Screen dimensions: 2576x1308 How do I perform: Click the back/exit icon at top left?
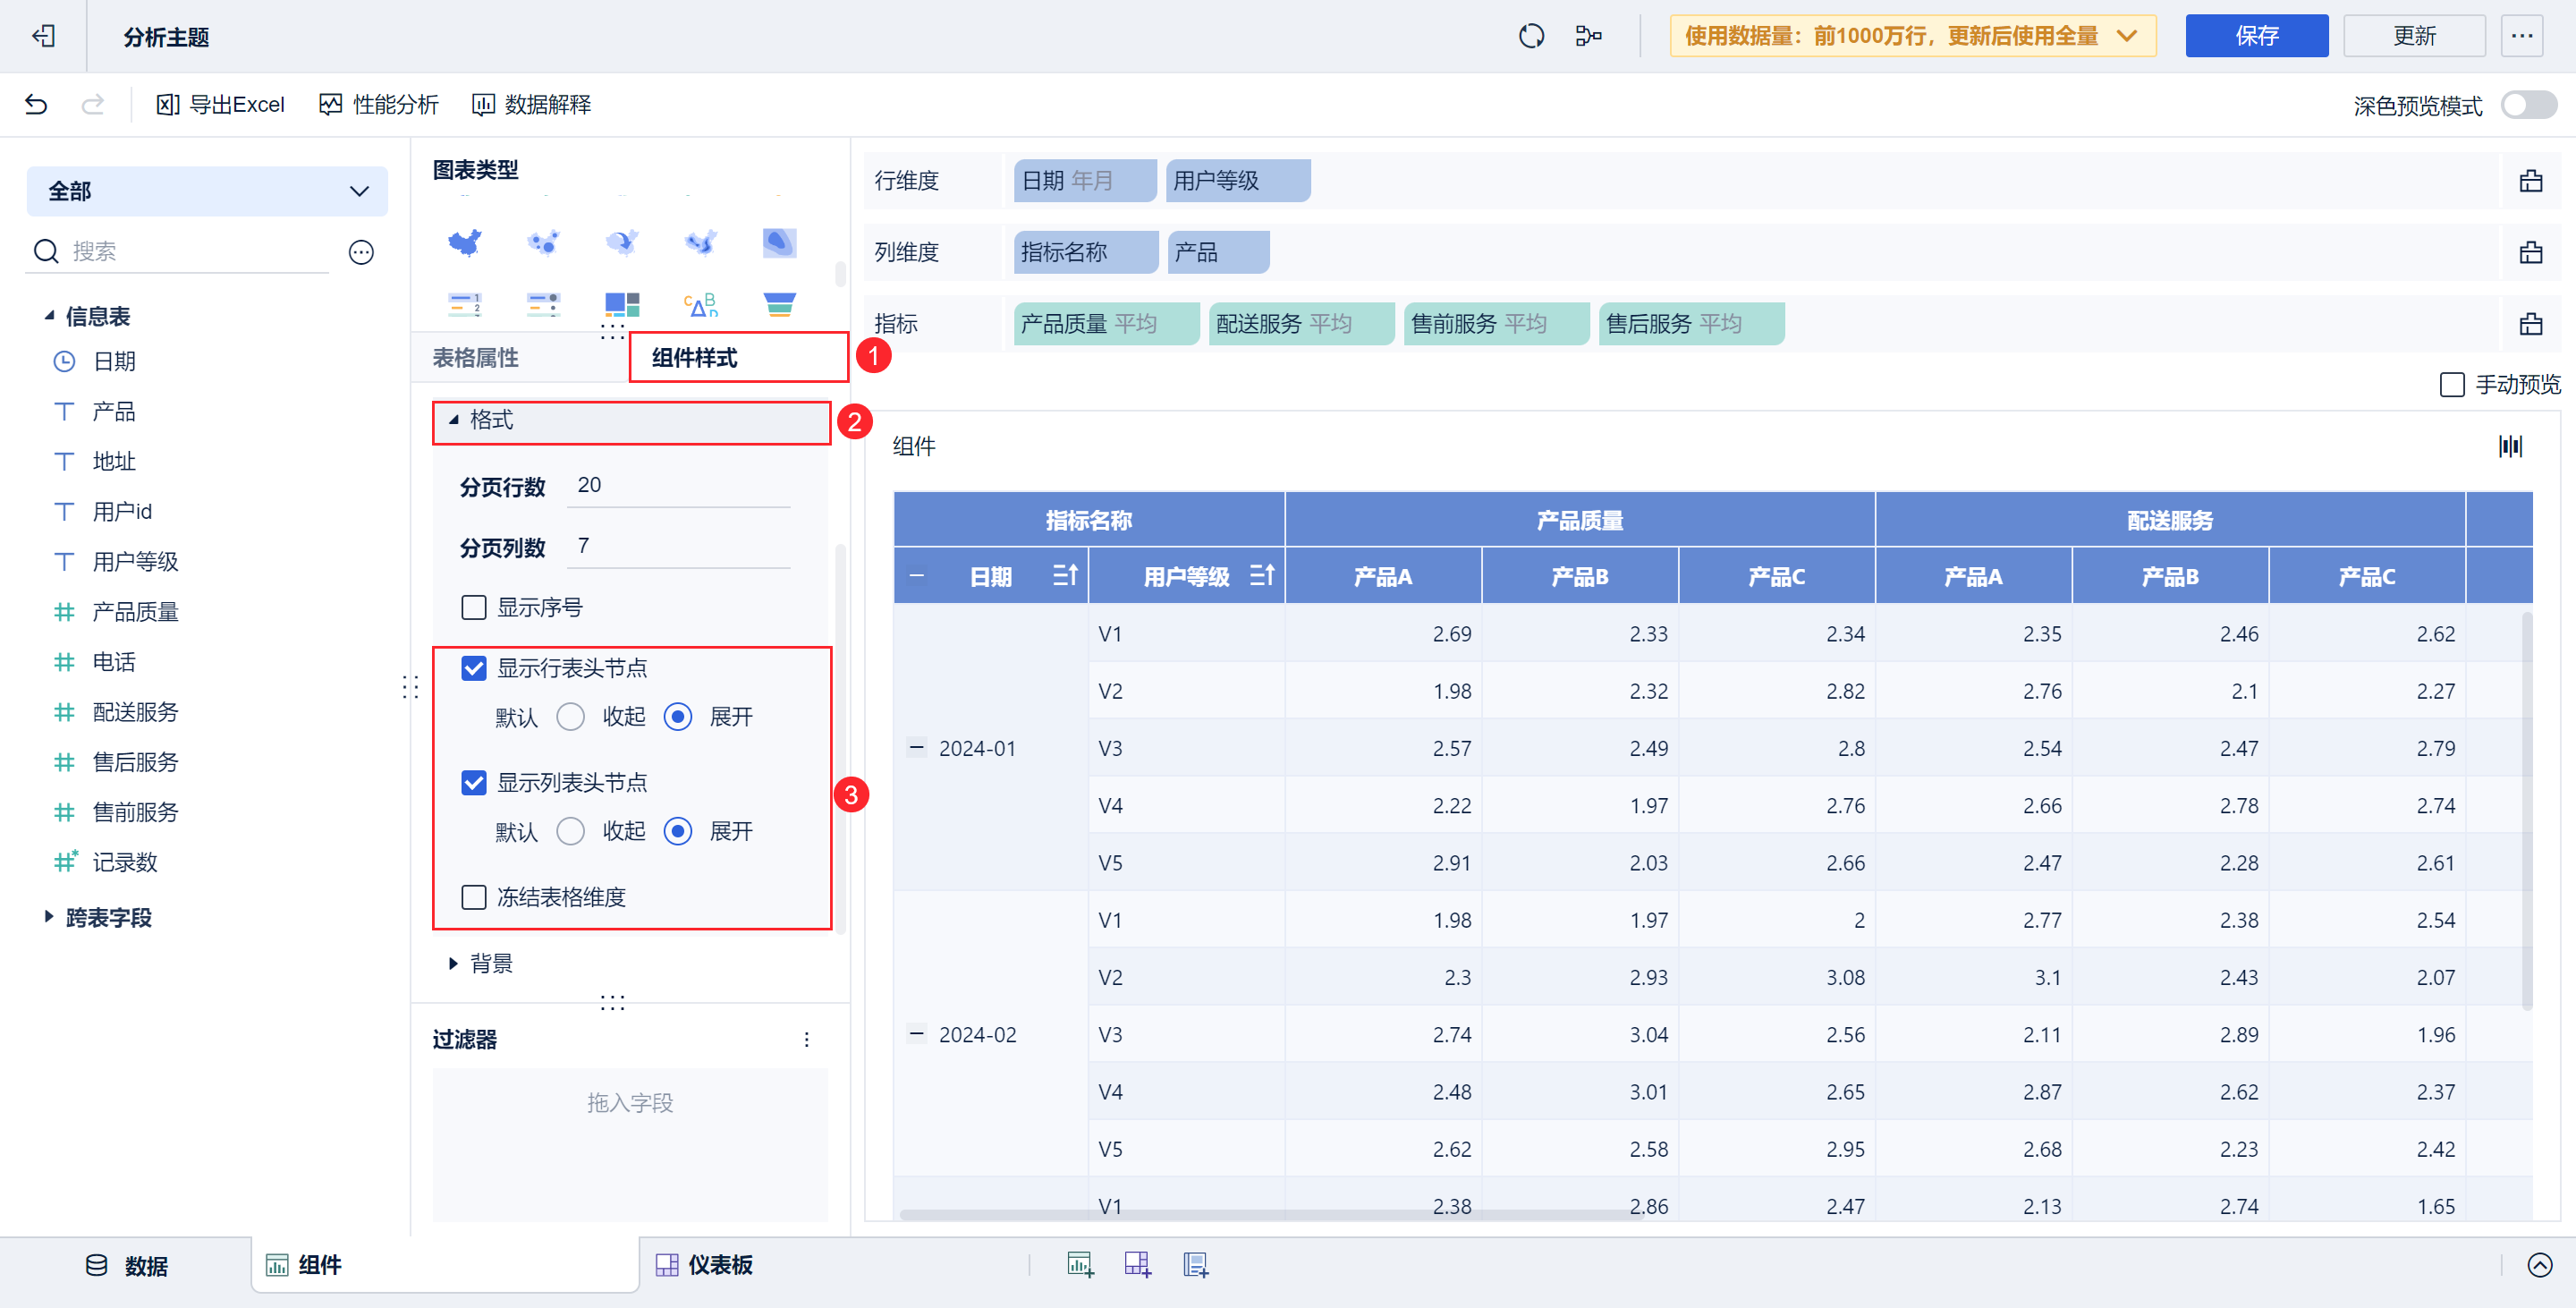click(x=43, y=36)
